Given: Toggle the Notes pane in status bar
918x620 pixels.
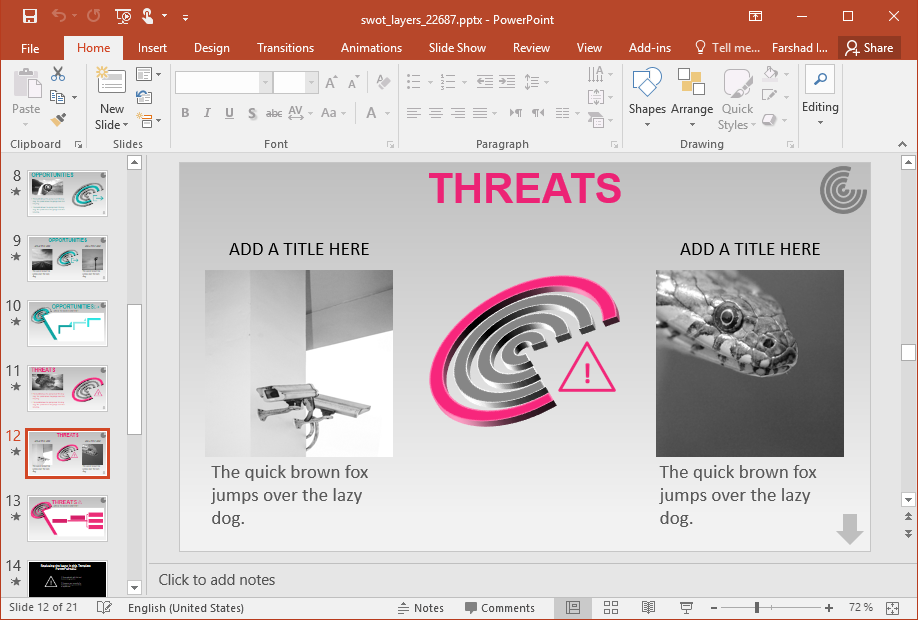Looking at the screenshot, I should [x=421, y=608].
